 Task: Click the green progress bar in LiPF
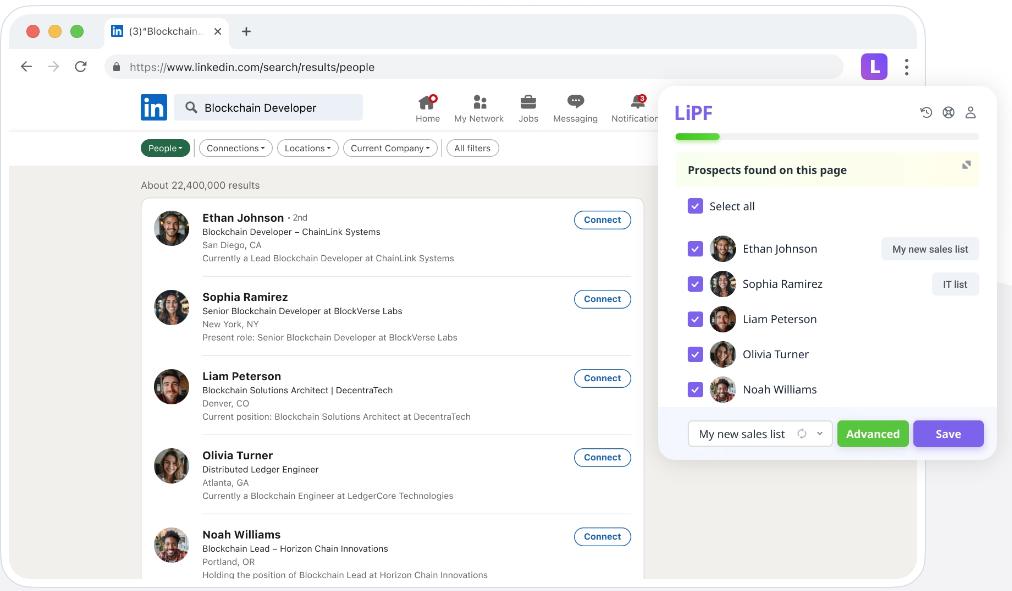tap(698, 136)
